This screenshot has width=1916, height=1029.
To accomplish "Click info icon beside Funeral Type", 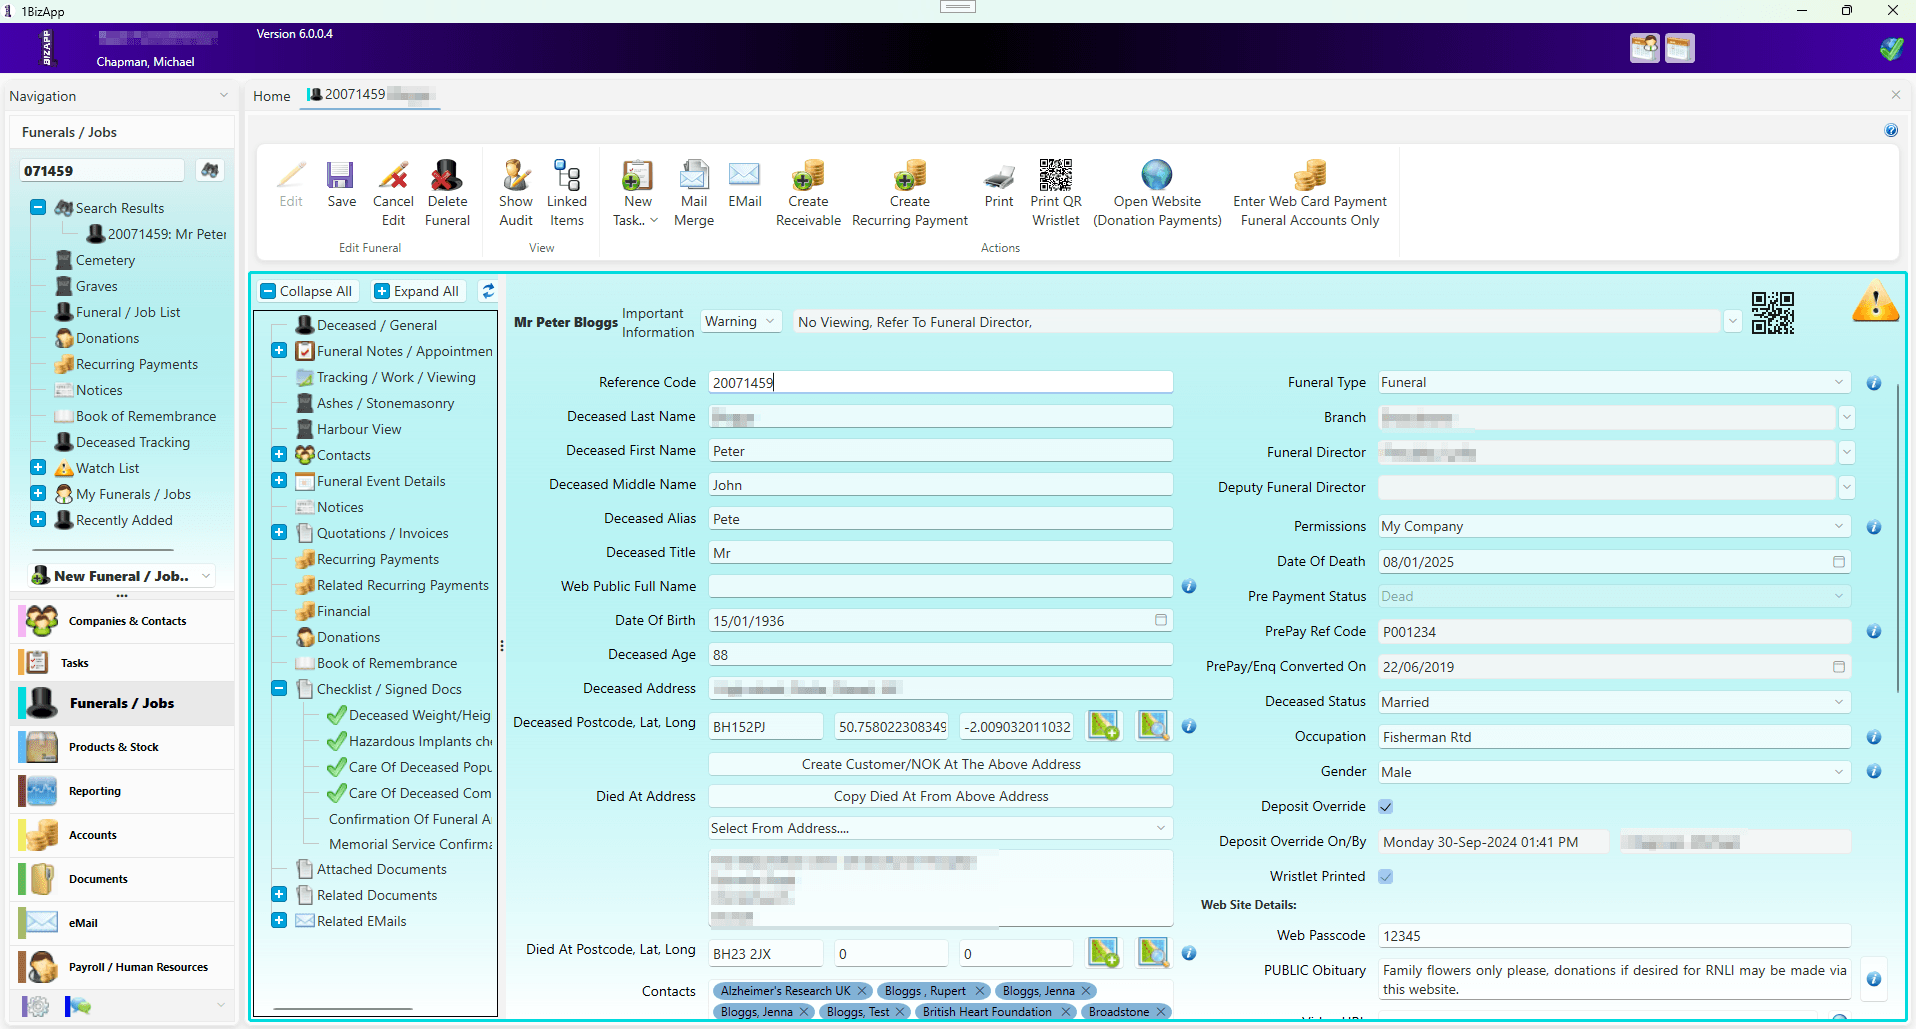I will tap(1874, 383).
